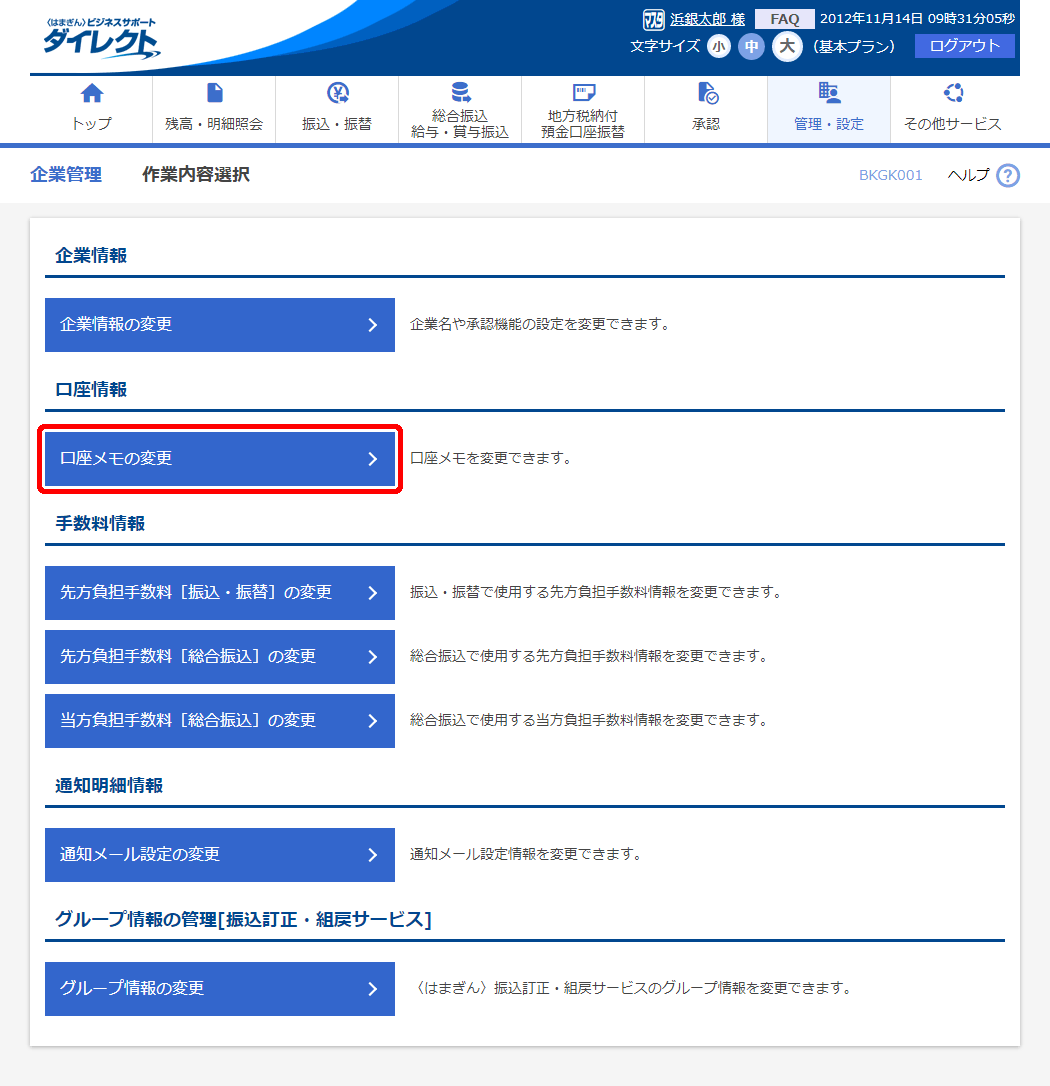Open balance inquiry document icon (残高・明細照会)

[214, 94]
